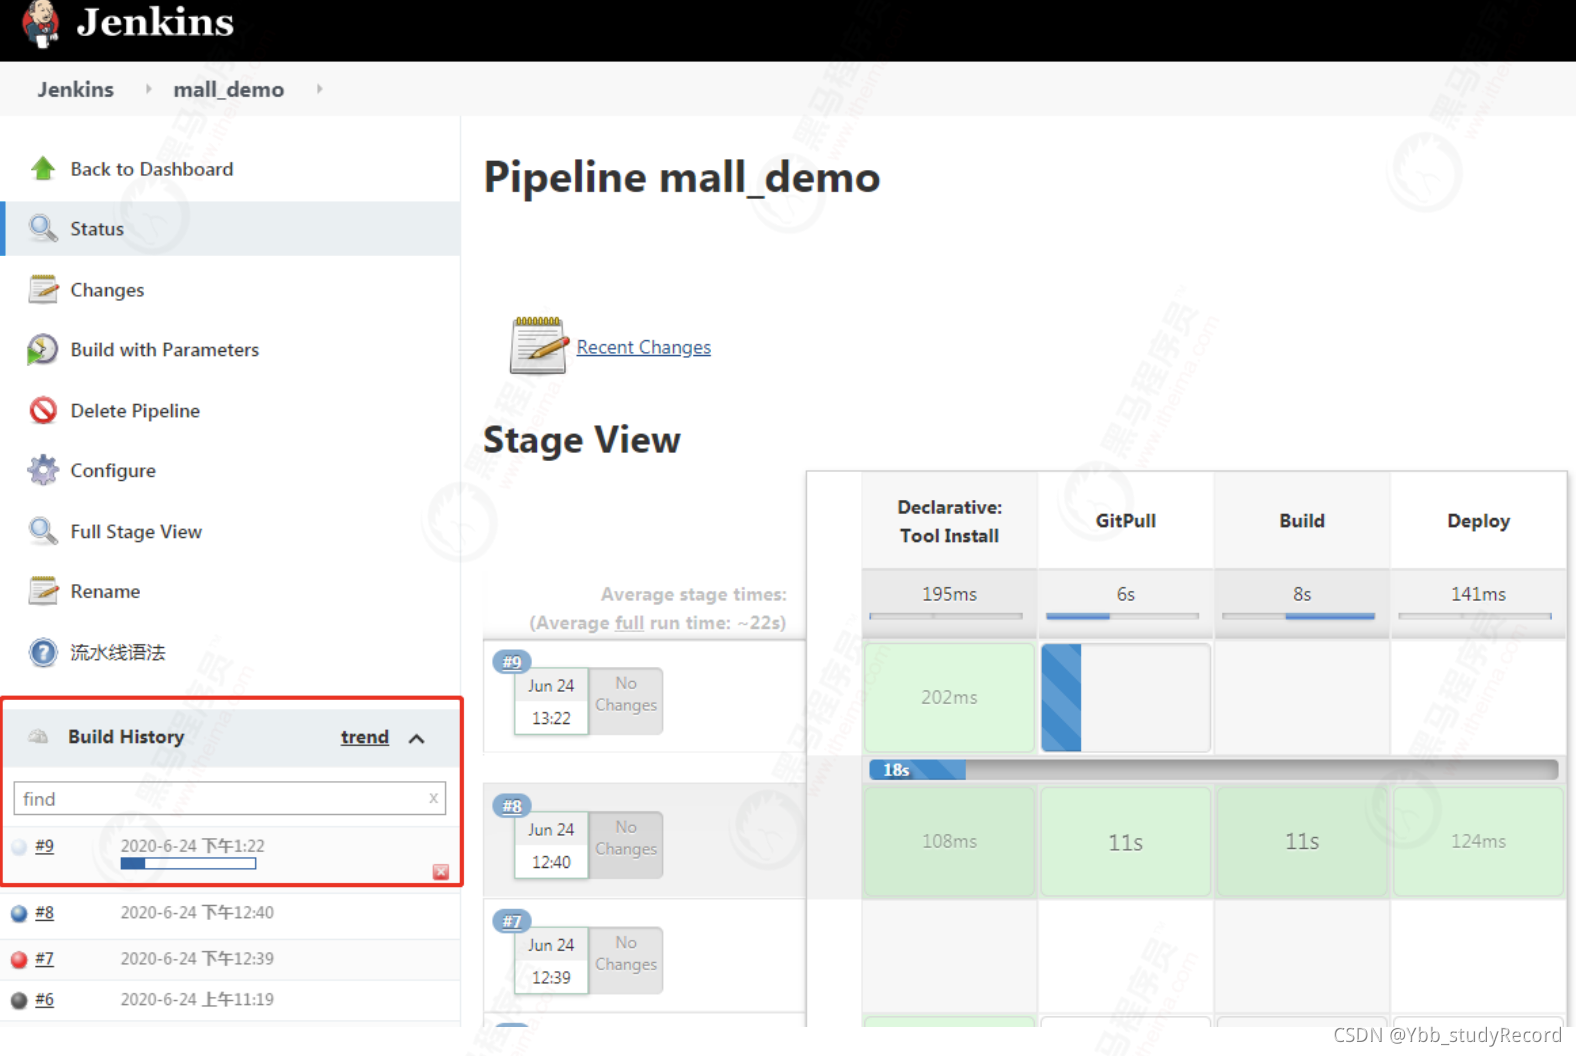Click the Configure gear icon
Viewport: 1576px width, 1056px height.
(x=42, y=470)
